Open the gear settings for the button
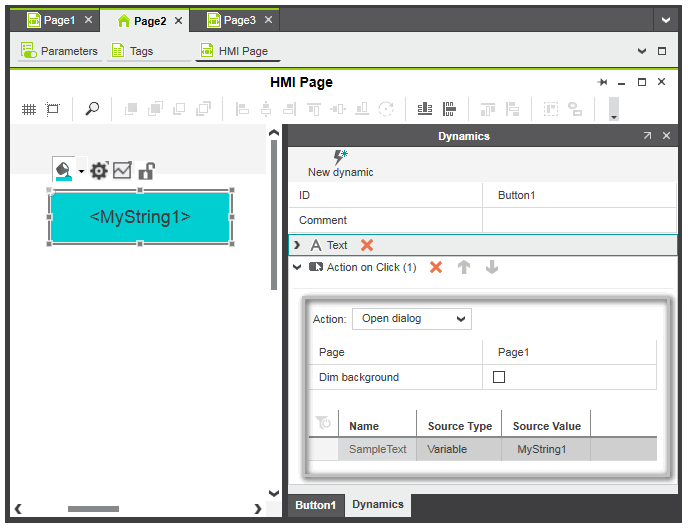Viewport: 688px width, 529px height. click(99, 171)
